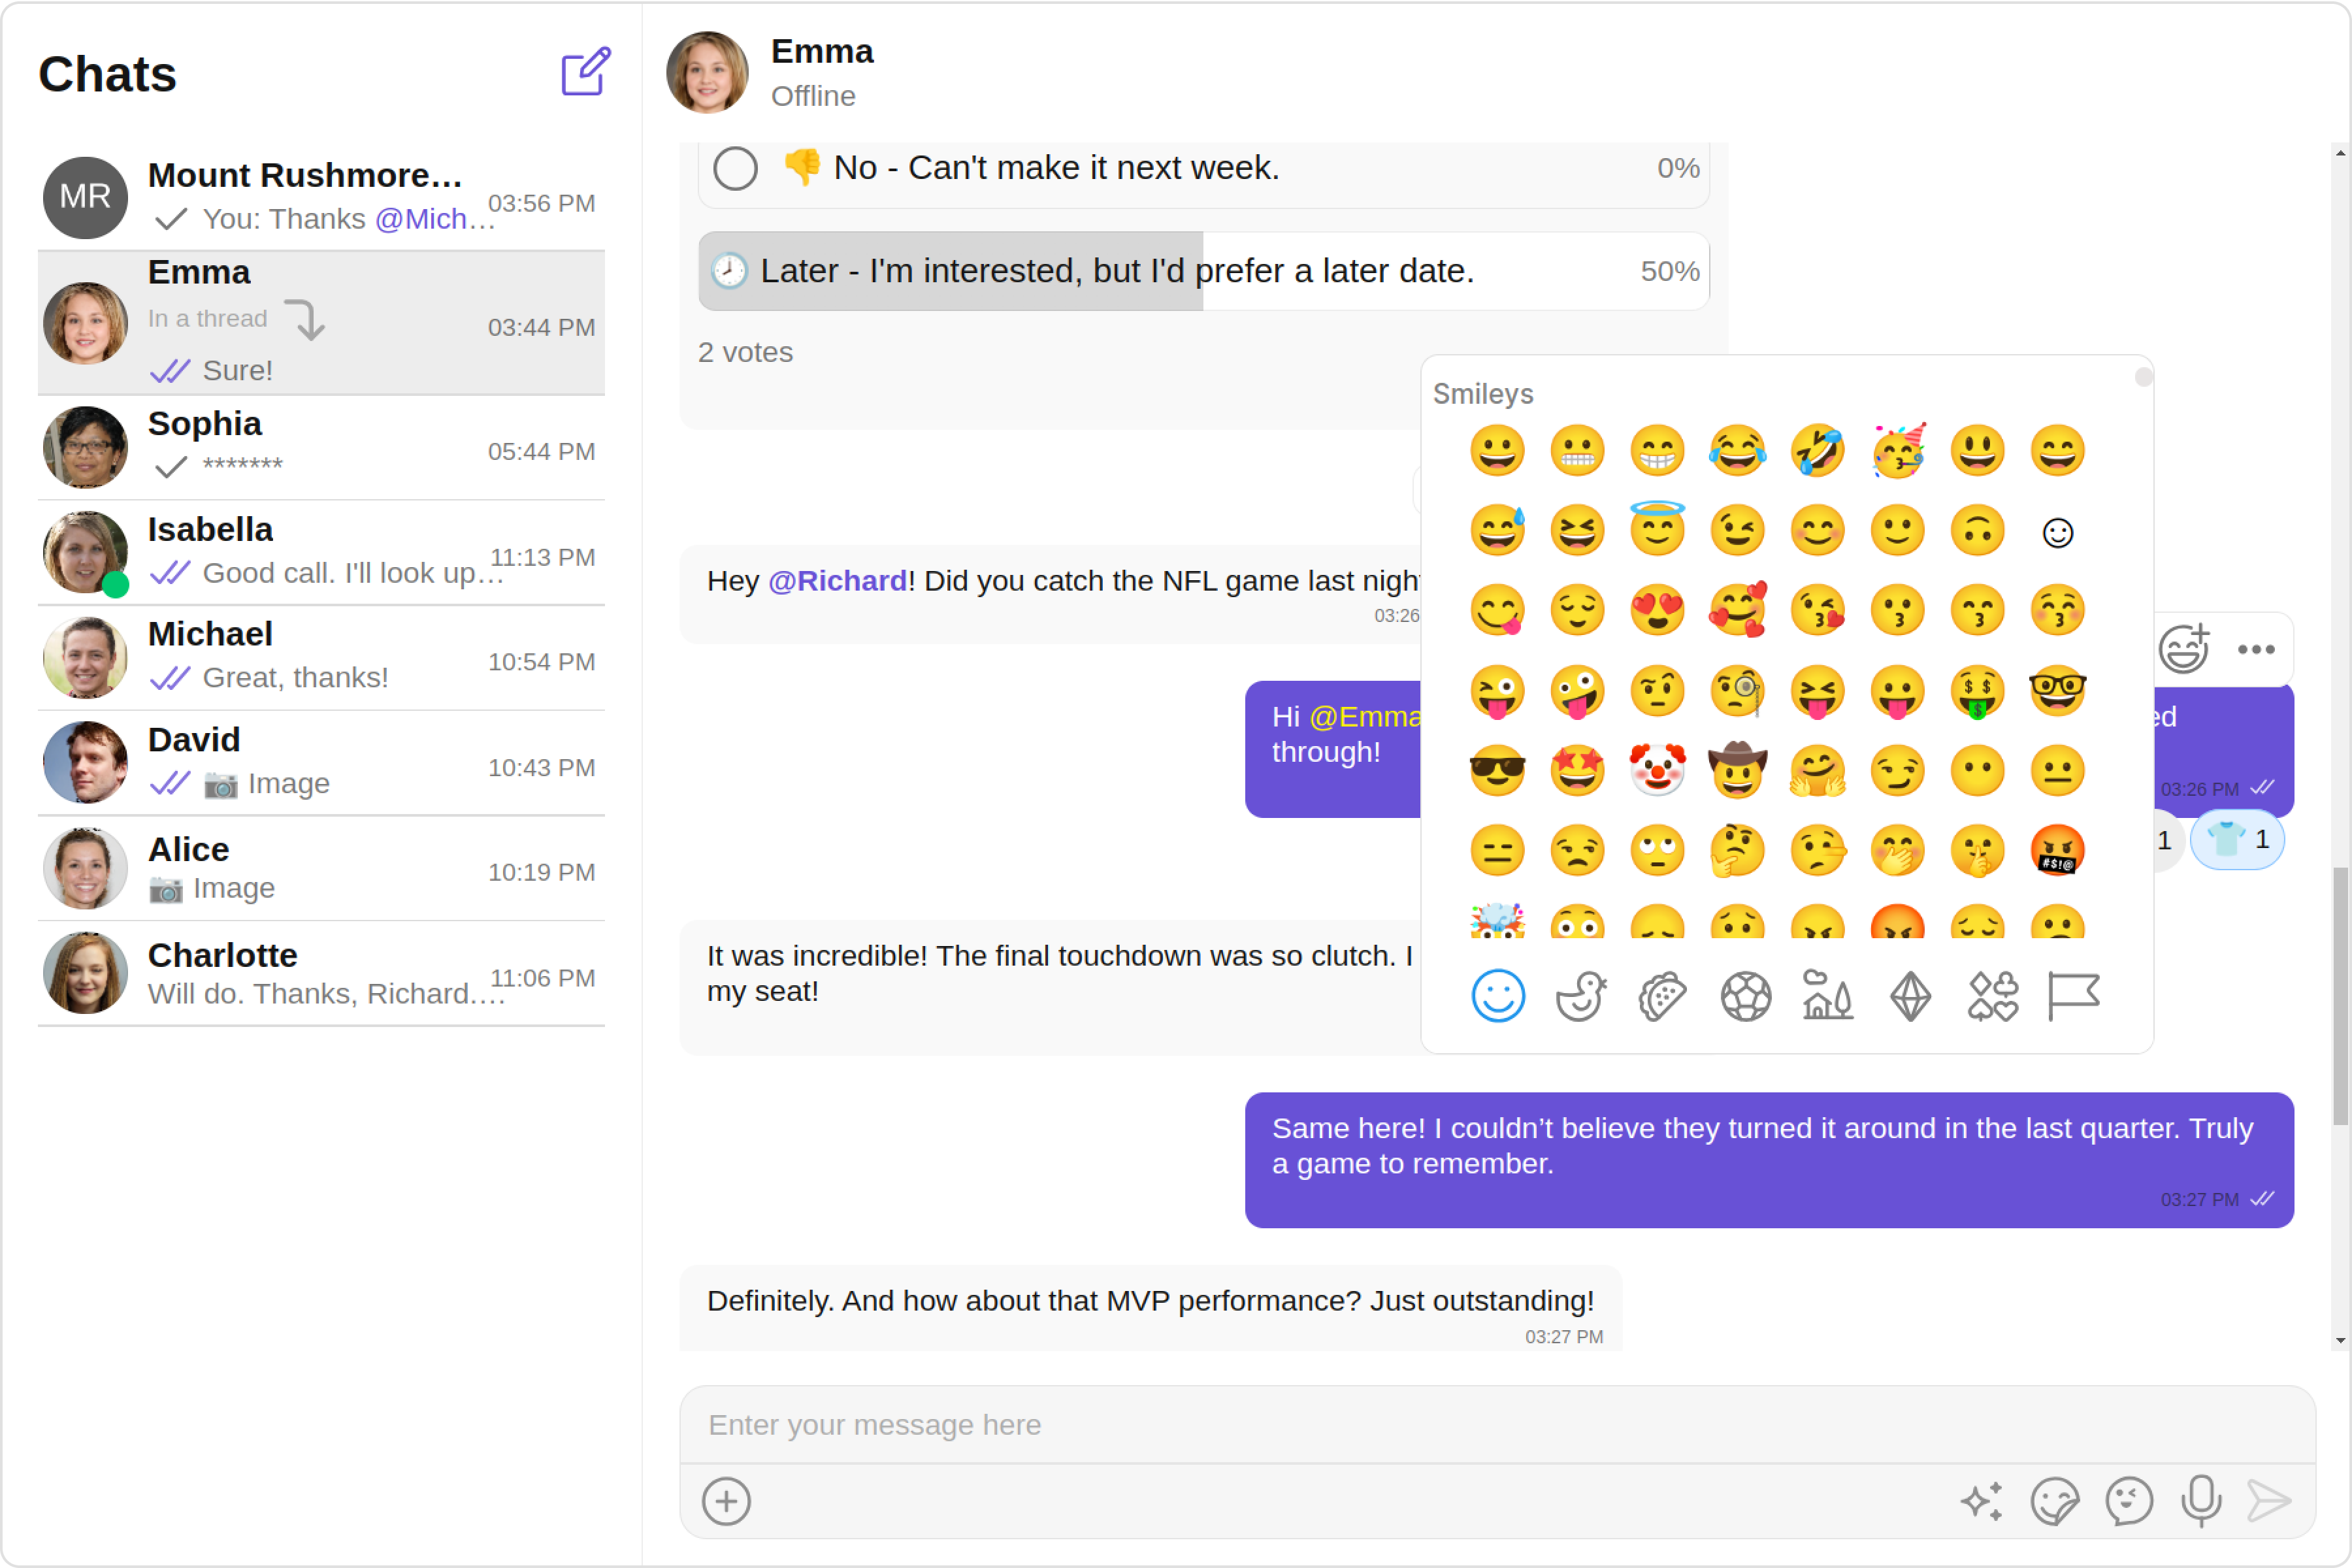
Task: Toggle the t-shirt reaction badge
Action: pos(2237,840)
